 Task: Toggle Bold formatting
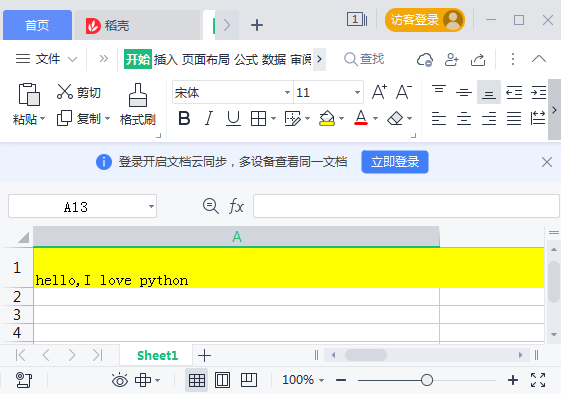[x=184, y=118]
